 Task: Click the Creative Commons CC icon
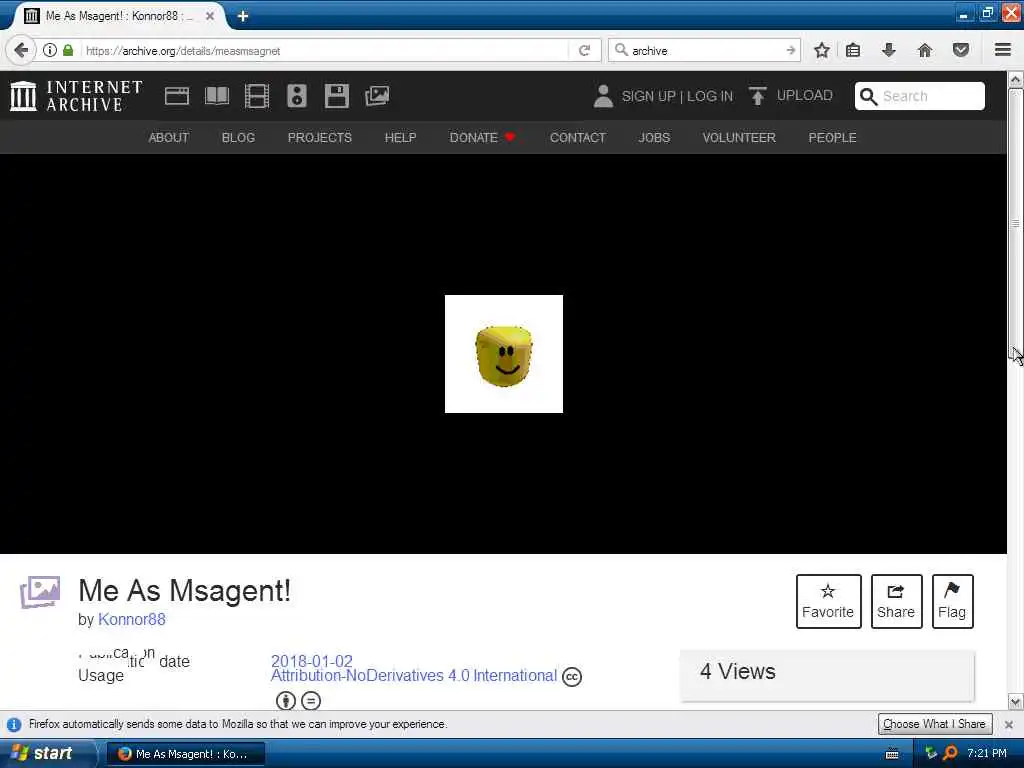click(571, 677)
